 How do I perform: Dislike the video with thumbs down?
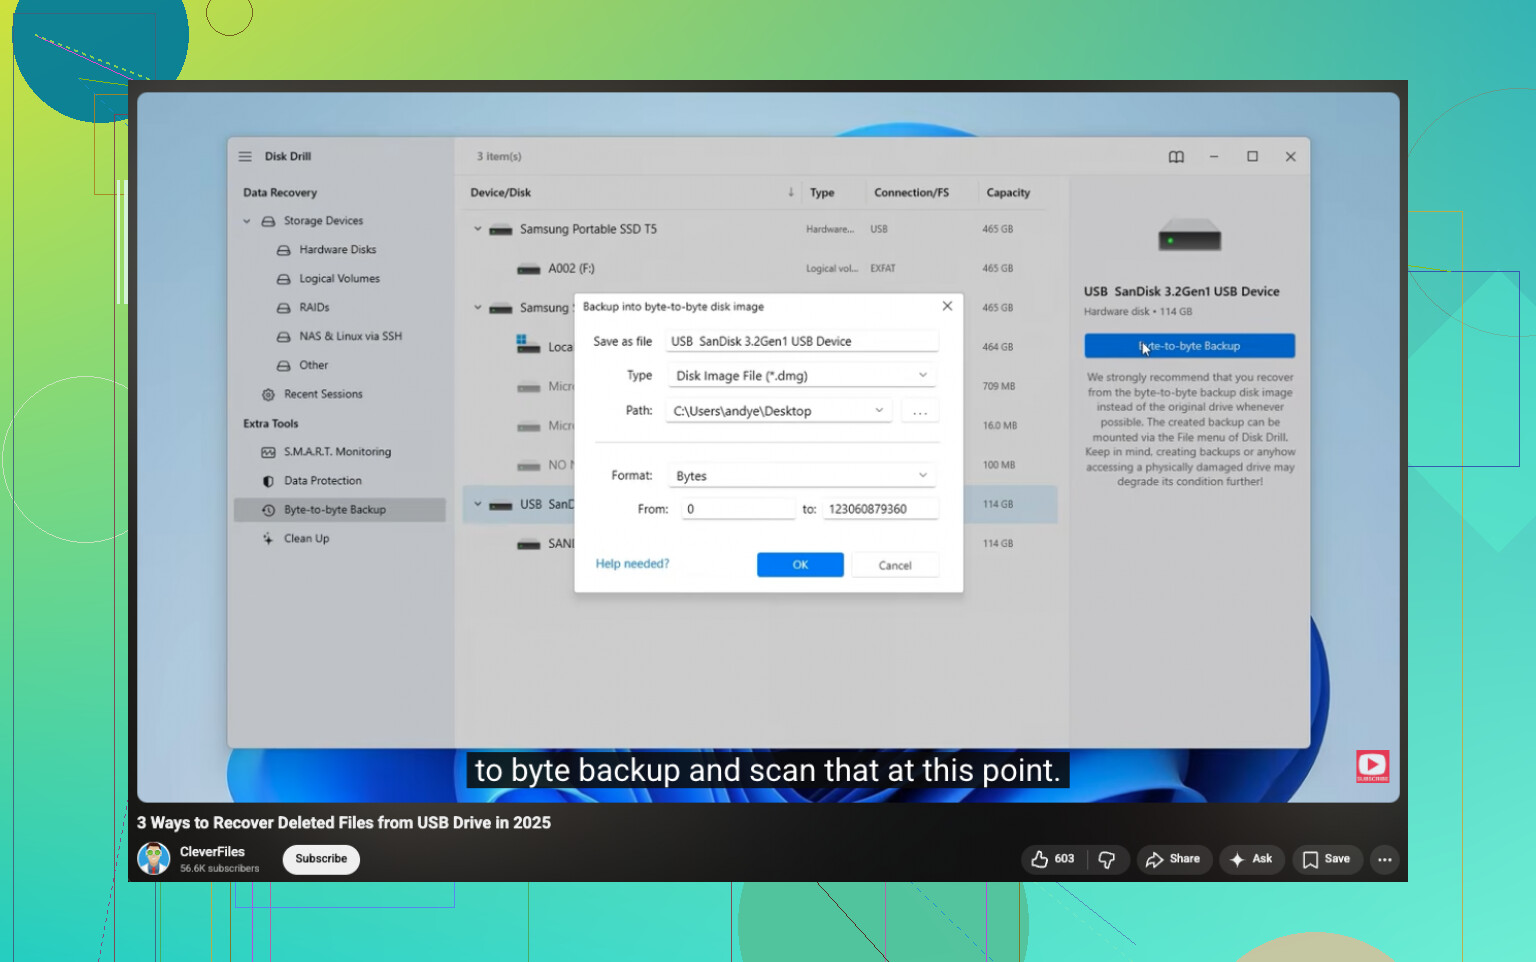pyautogui.click(x=1107, y=859)
